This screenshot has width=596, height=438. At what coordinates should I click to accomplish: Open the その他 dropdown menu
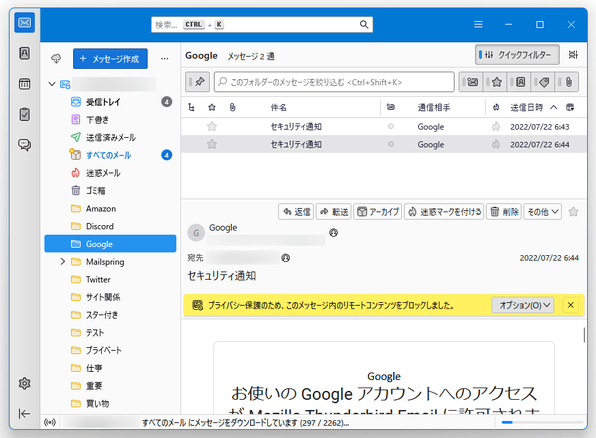(542, 212)
